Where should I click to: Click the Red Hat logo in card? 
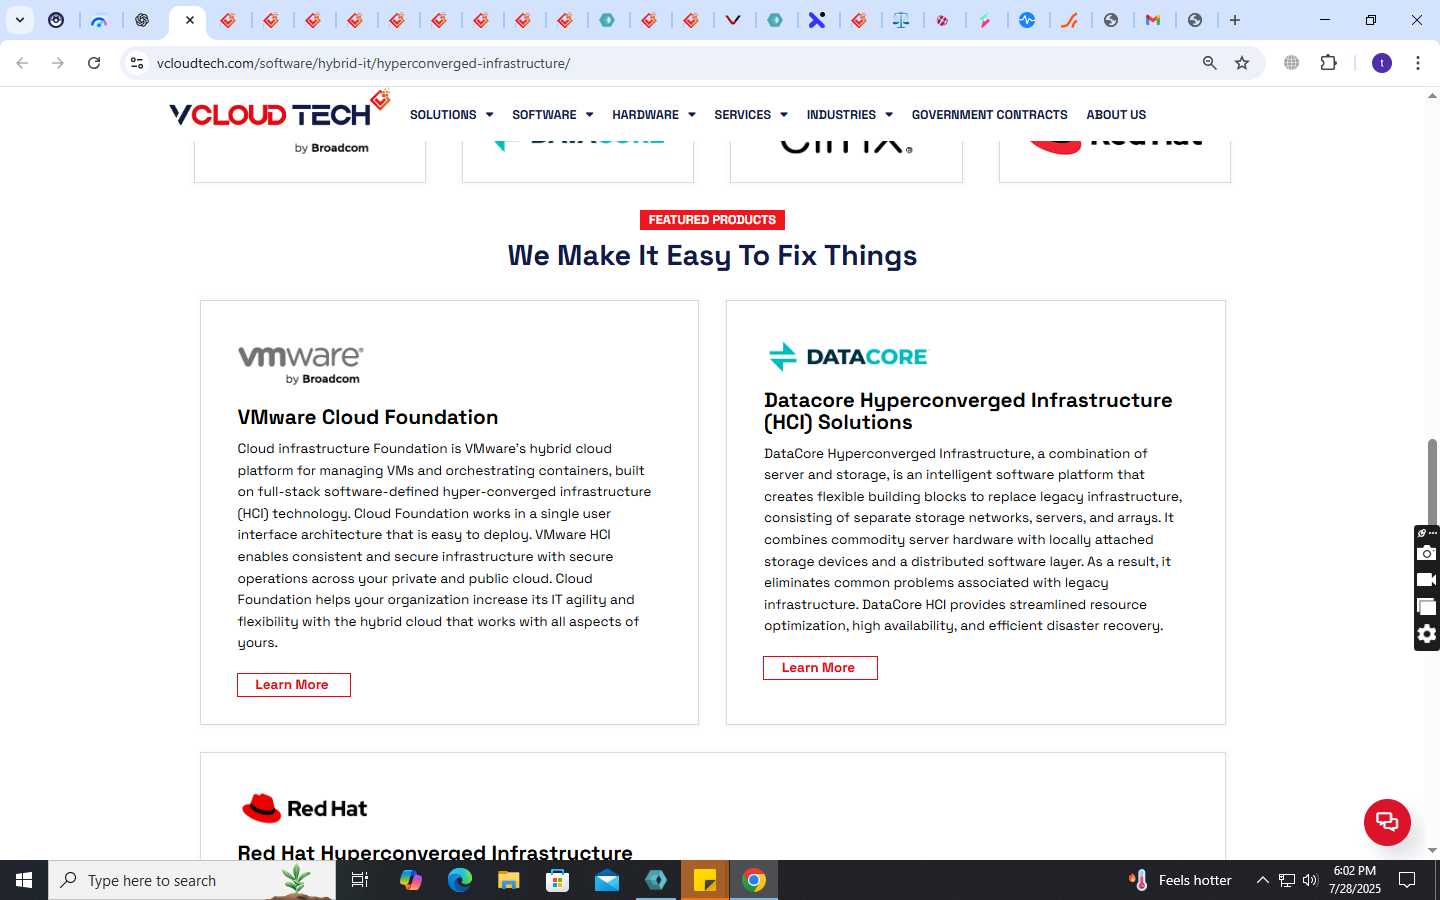304,808
